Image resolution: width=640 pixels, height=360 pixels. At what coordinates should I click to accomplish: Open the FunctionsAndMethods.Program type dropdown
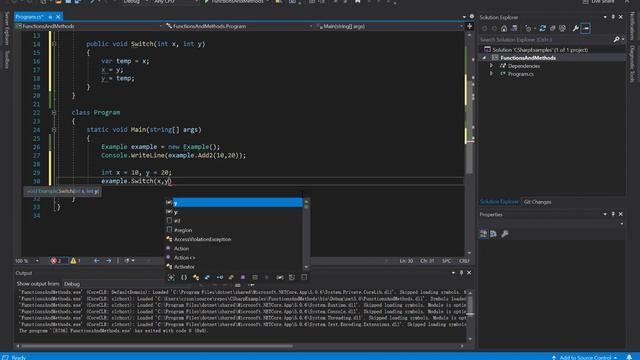(x=239, y=26)
